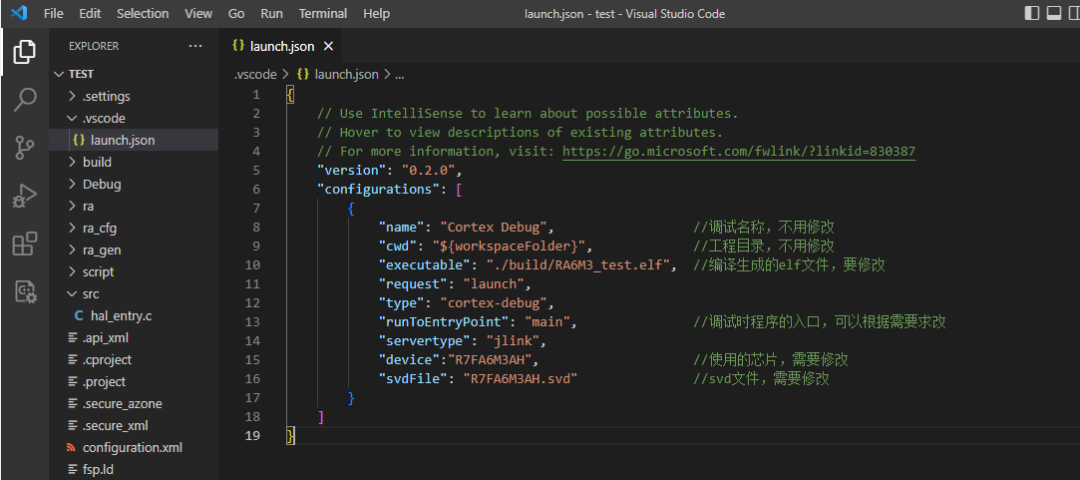The width and height of the screenshot is (1080, 480).
Task: Close the launch.json editor tab
Action: click(x=329, y=46)
